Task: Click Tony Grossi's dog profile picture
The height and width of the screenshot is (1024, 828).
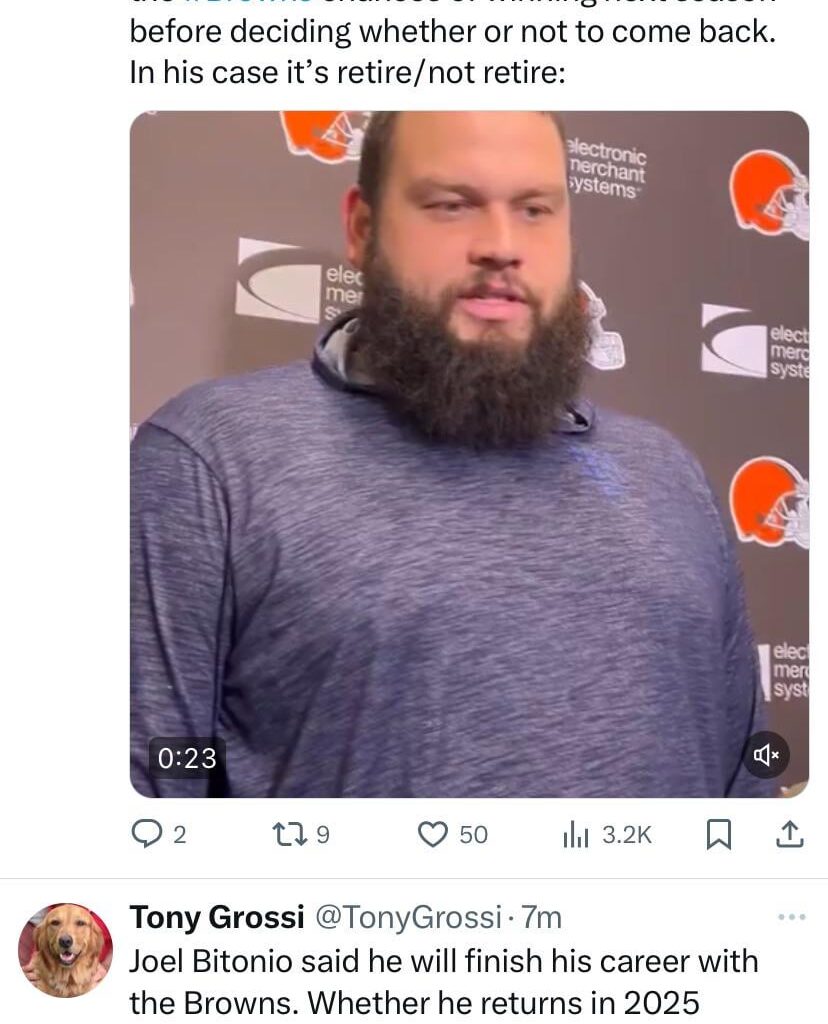Action: 65,947
